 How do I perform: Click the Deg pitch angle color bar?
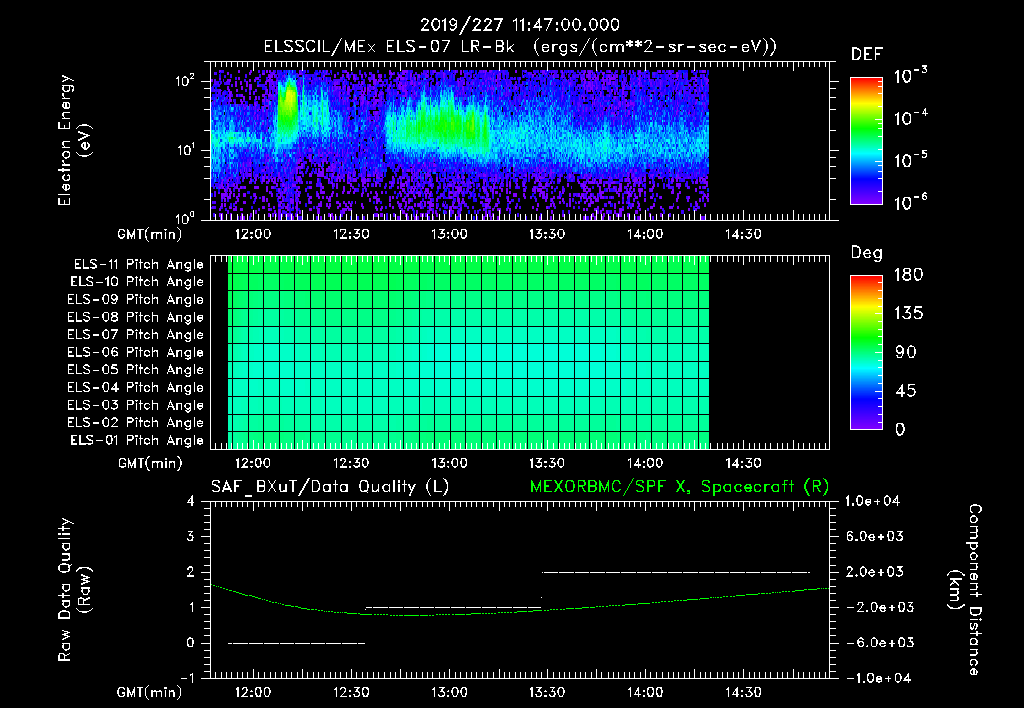(x=867, y=352)
